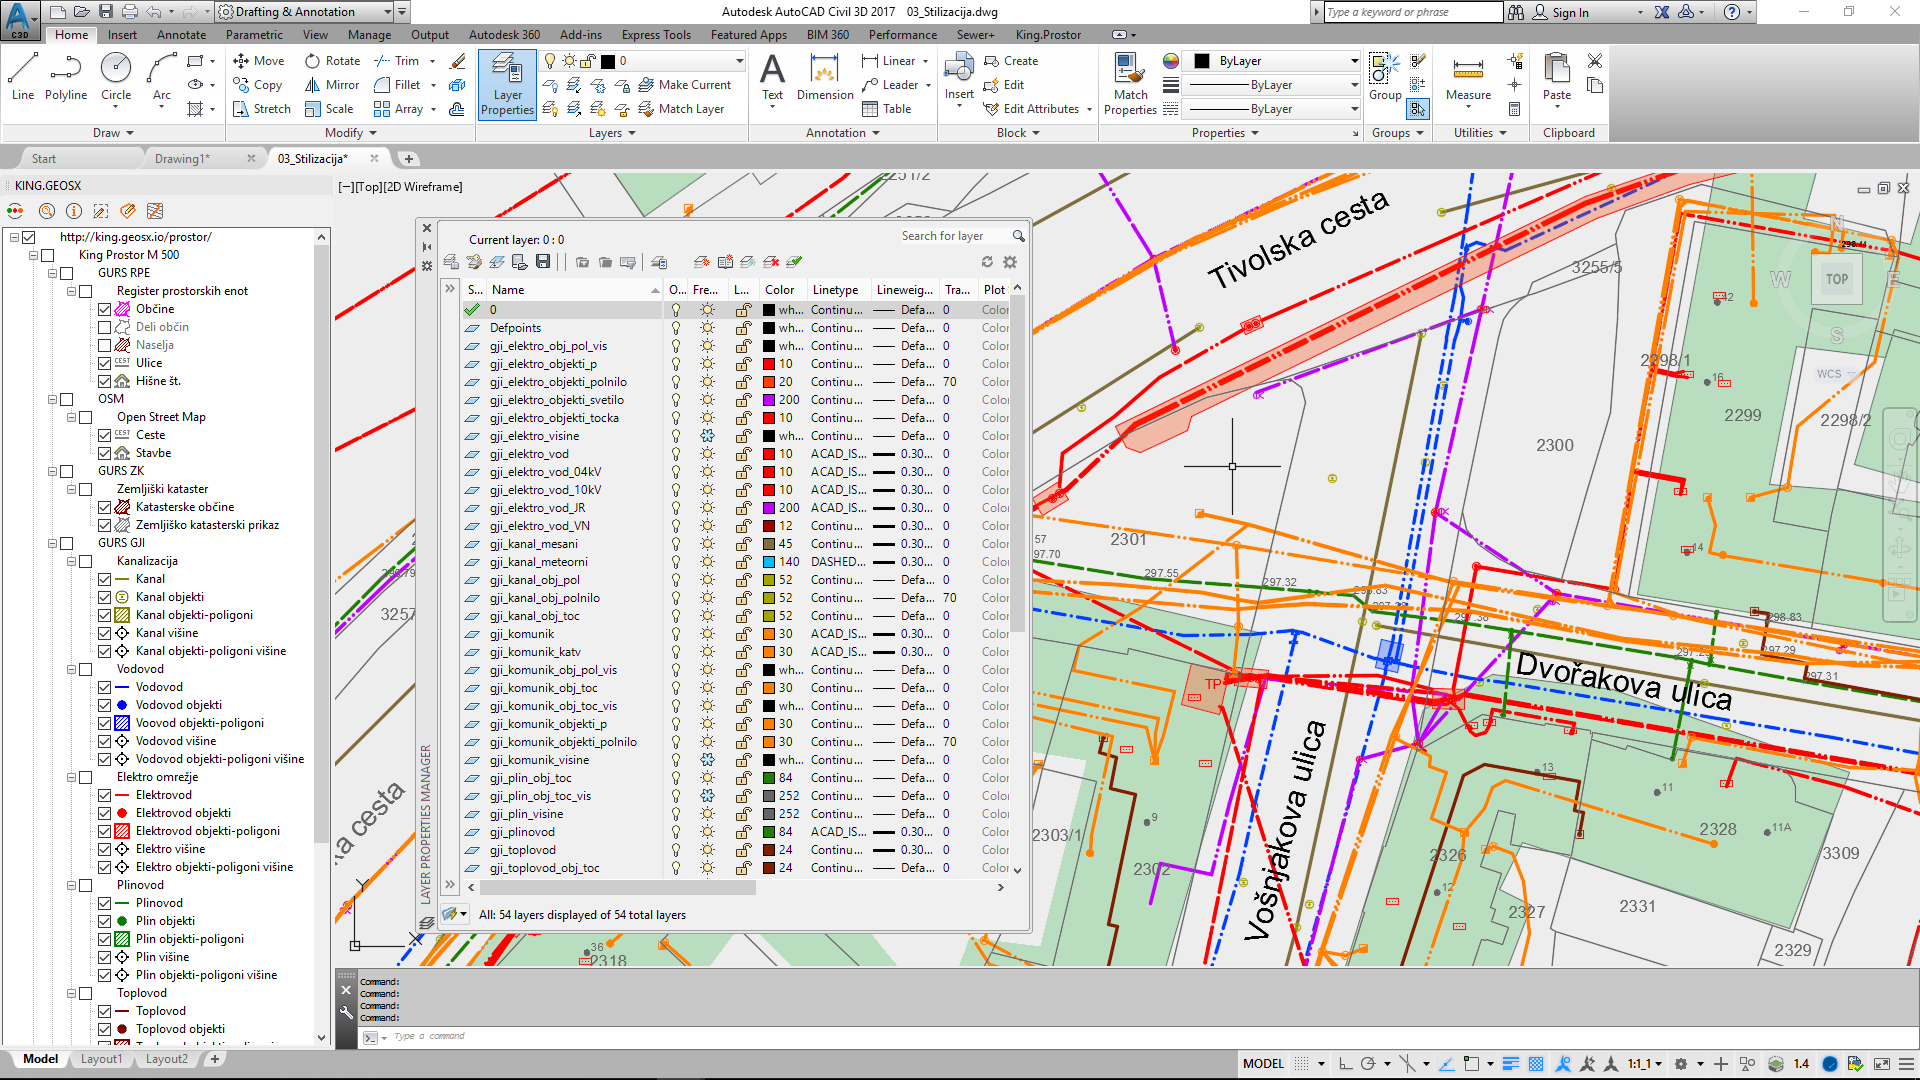Click the Move tool in Modify panel
1920x1080 pixels.
click(259, 61)
